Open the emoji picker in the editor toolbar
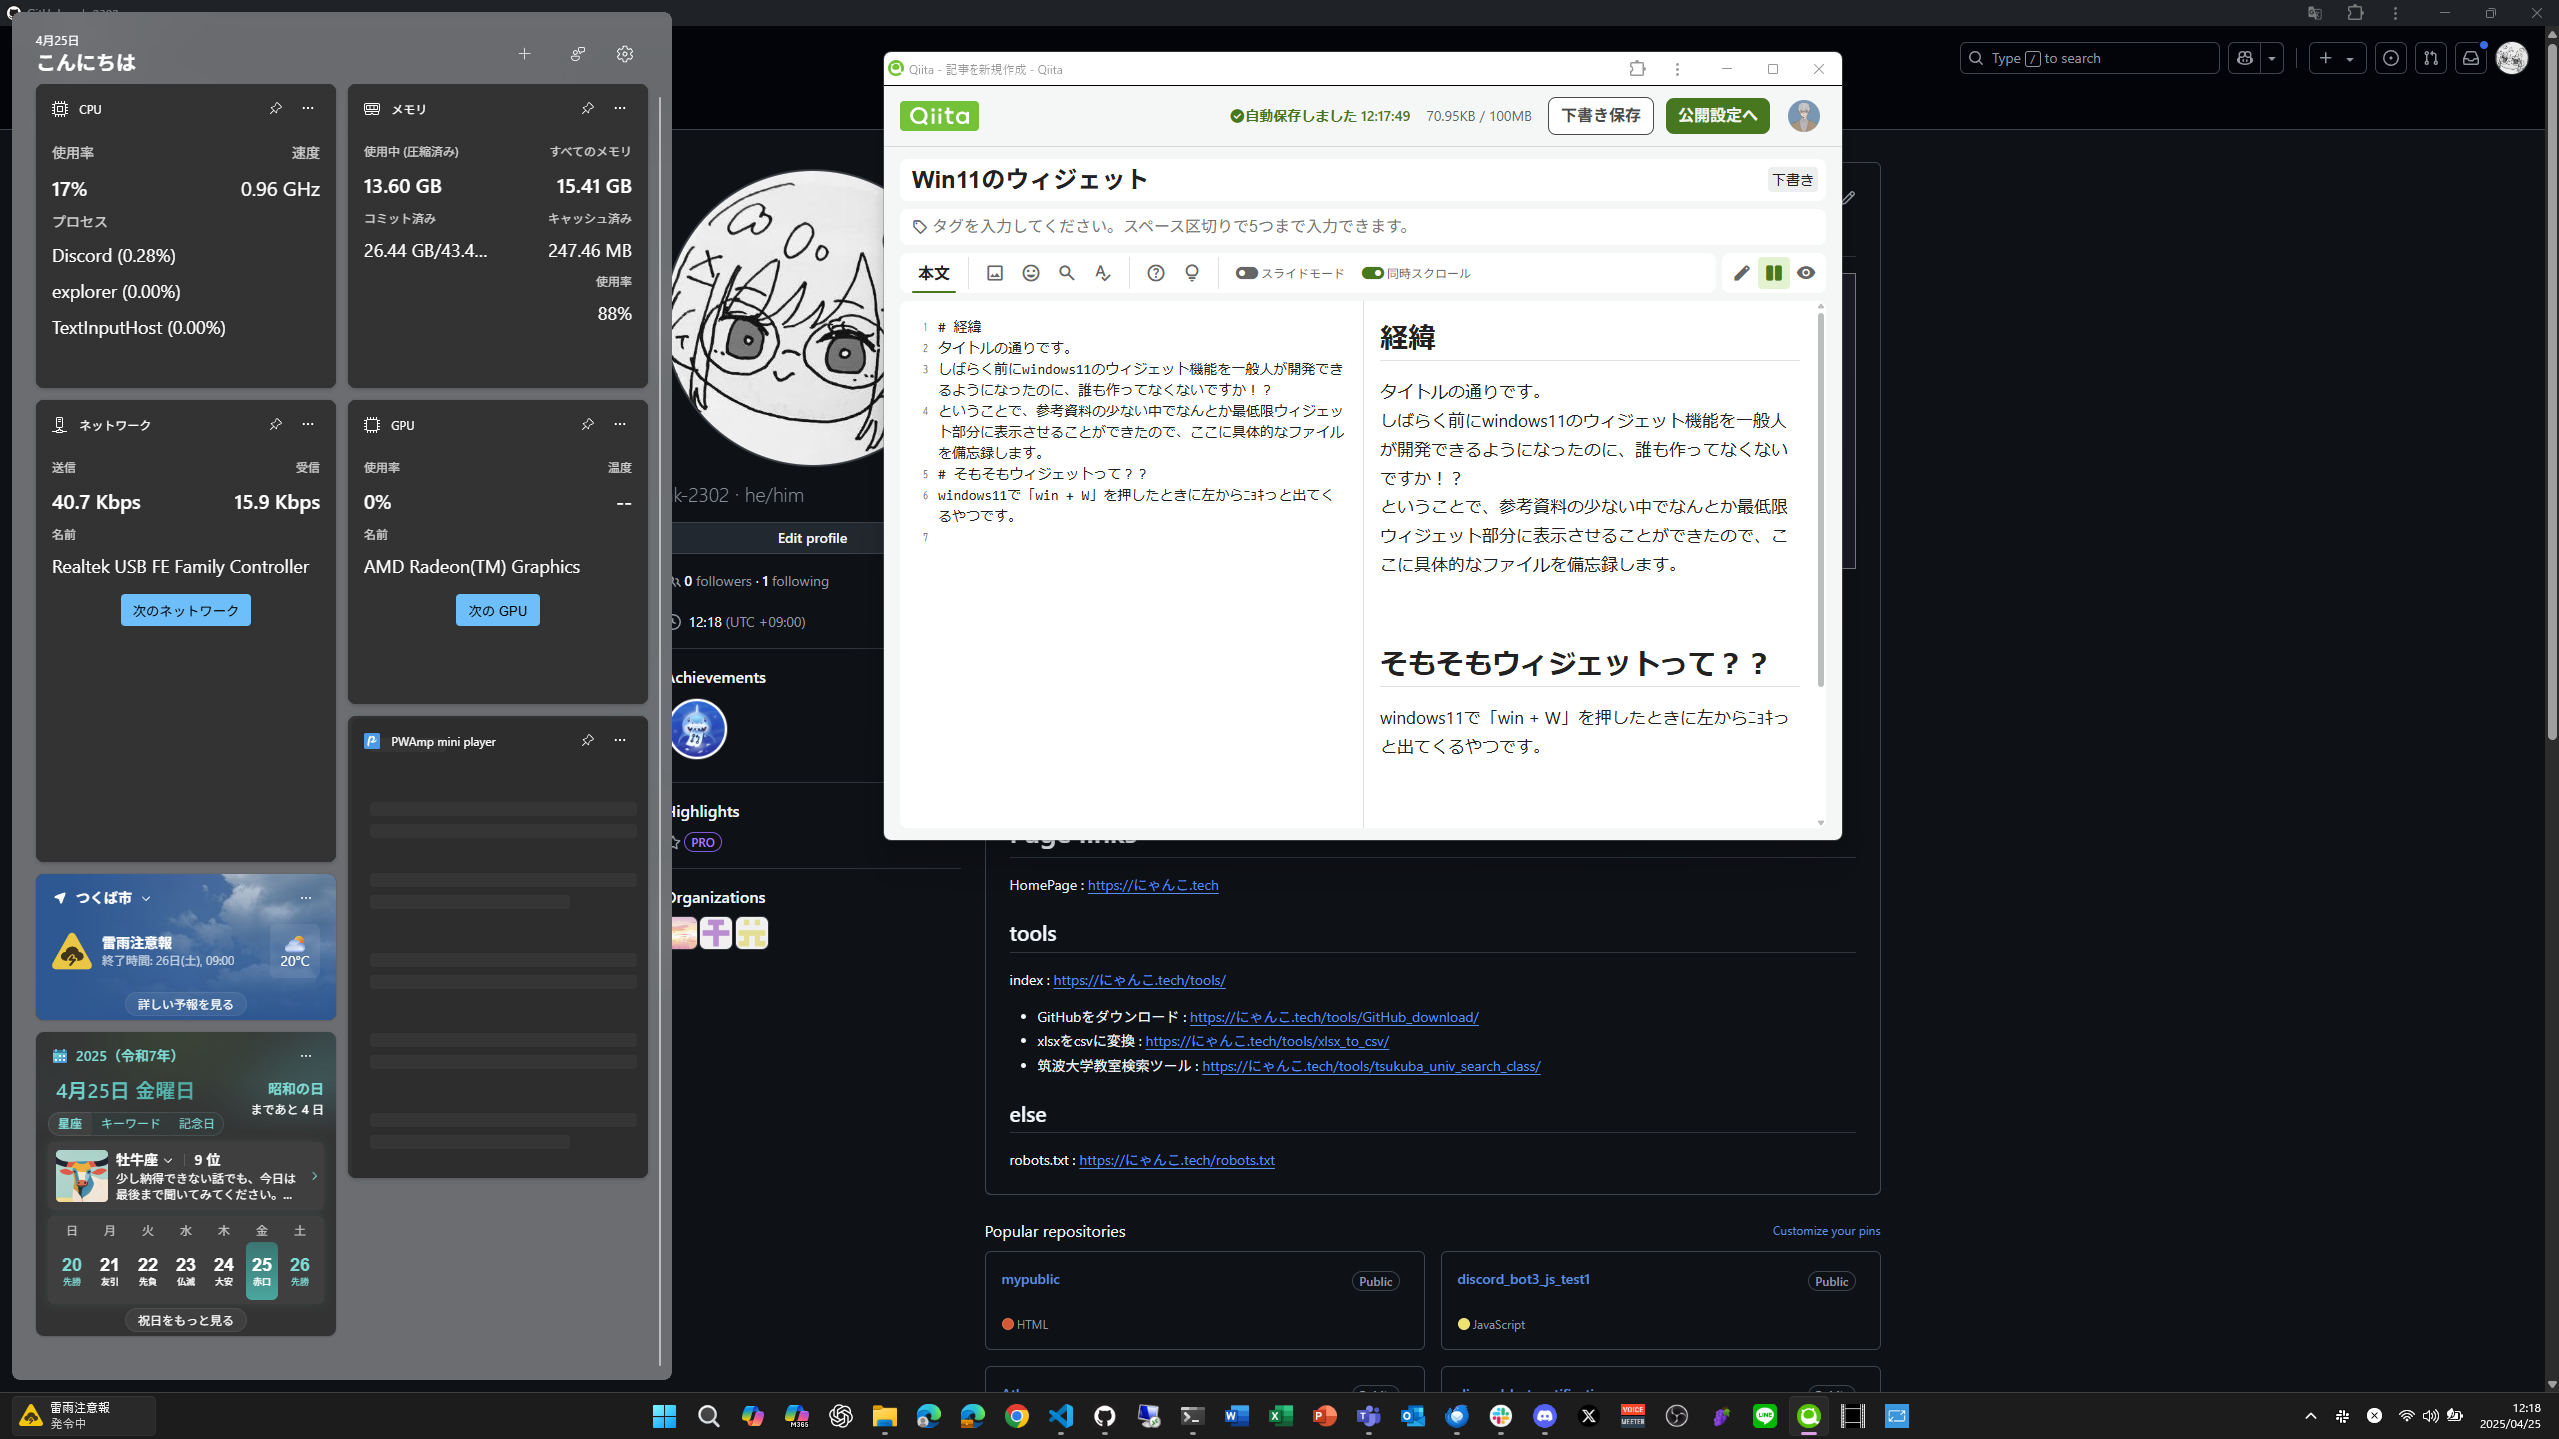The width and height of the screenshot is (2559, 1439). click(1030, 272)
